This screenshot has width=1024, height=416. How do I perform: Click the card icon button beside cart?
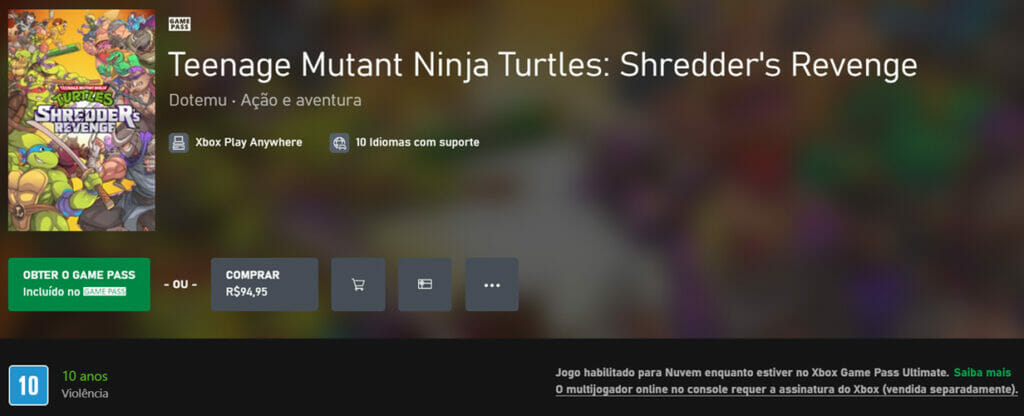425,284
